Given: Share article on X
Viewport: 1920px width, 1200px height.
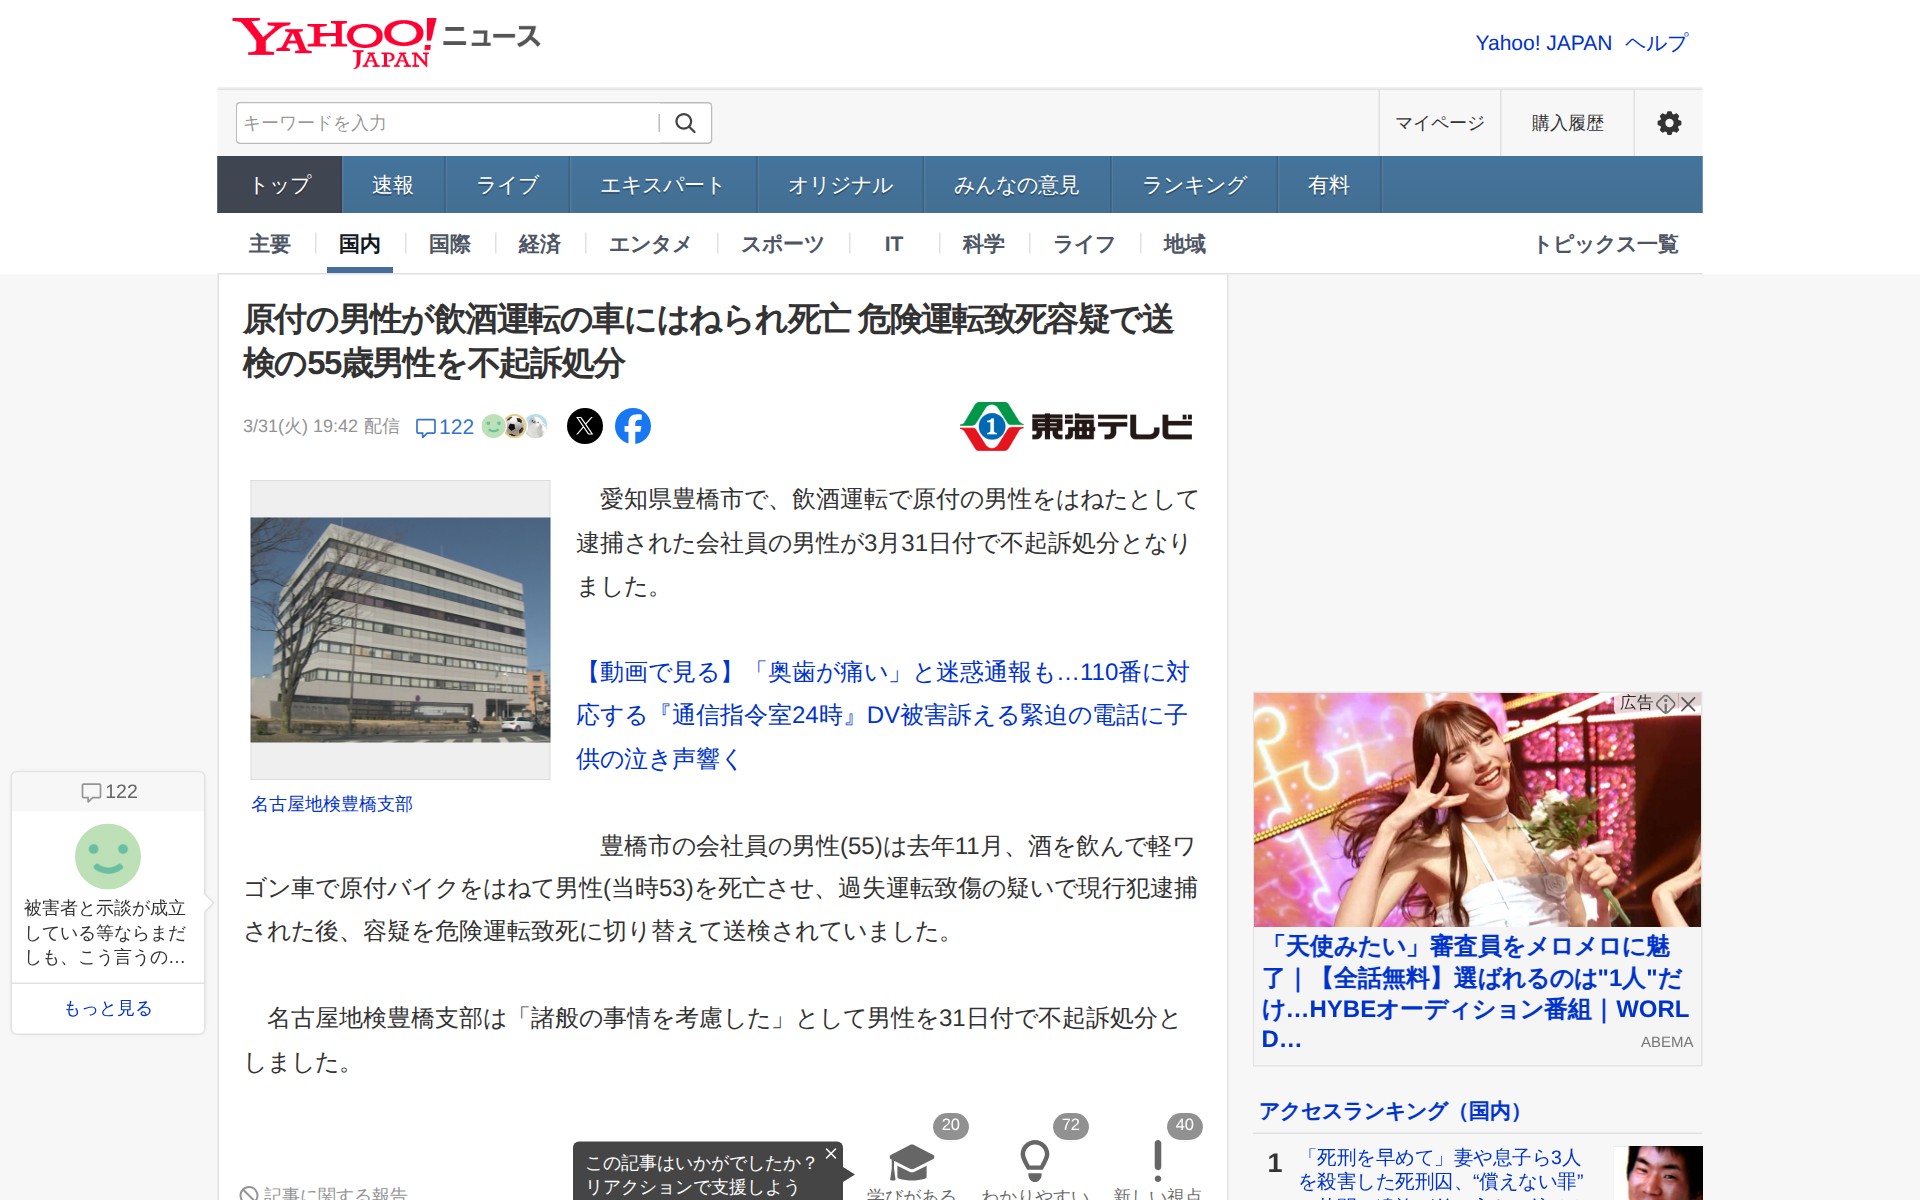Looking at the screenshot, I should 585,426.
